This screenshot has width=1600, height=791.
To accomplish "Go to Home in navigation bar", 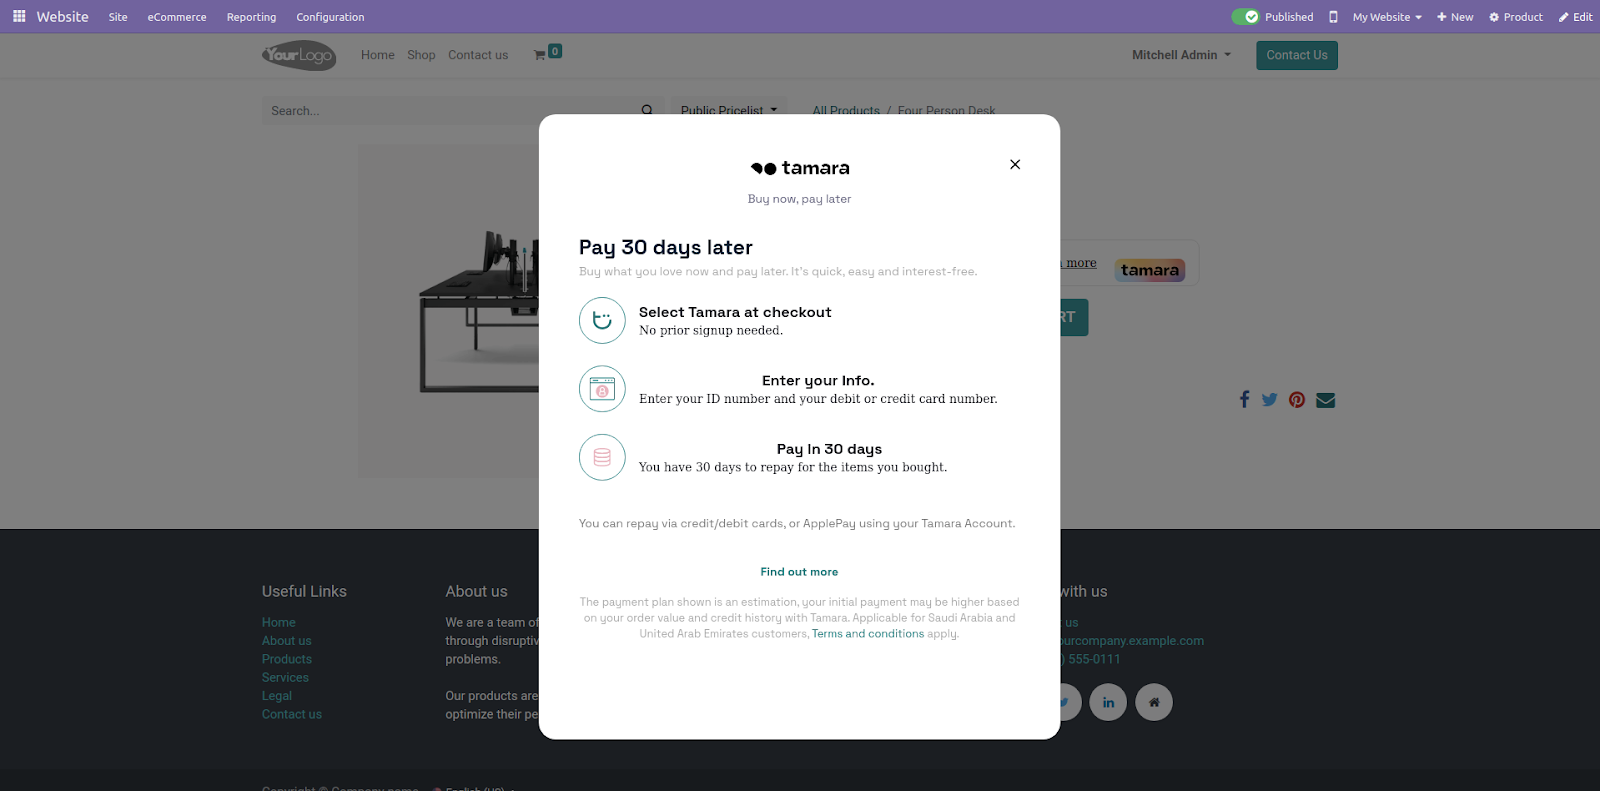I will (x=378, y=55).
